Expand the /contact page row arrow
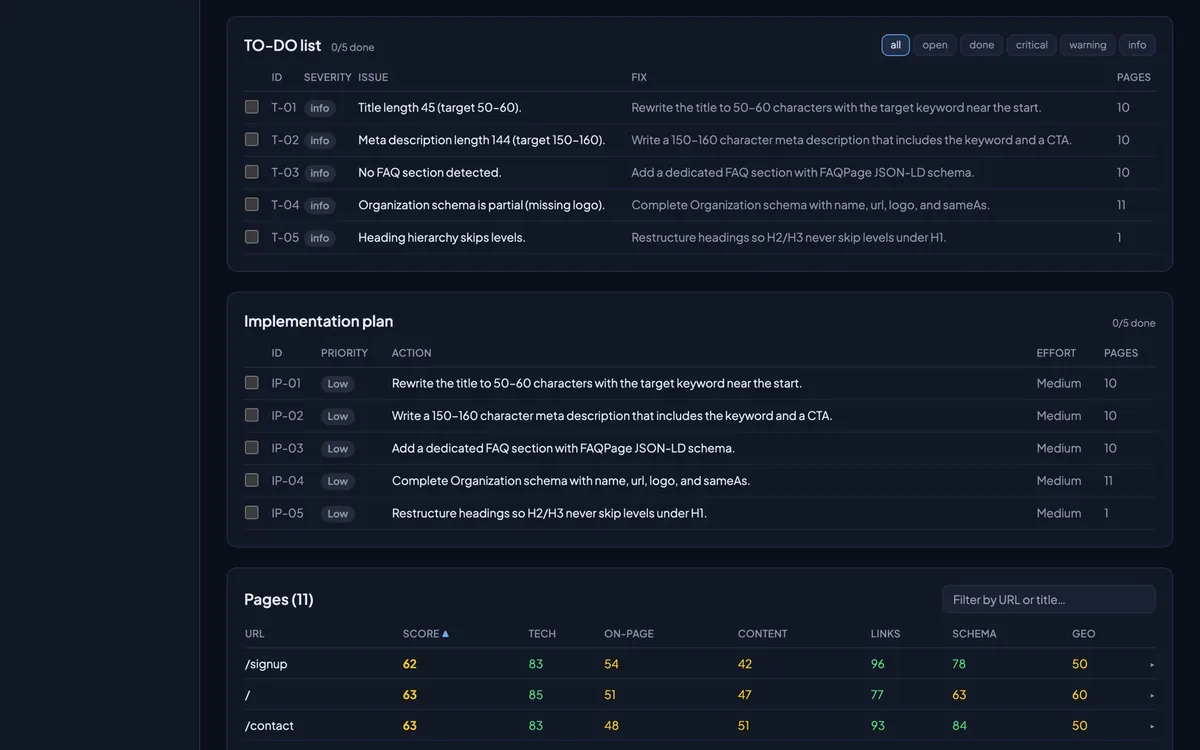1200x750 pixels. [x=1152, y=726]
